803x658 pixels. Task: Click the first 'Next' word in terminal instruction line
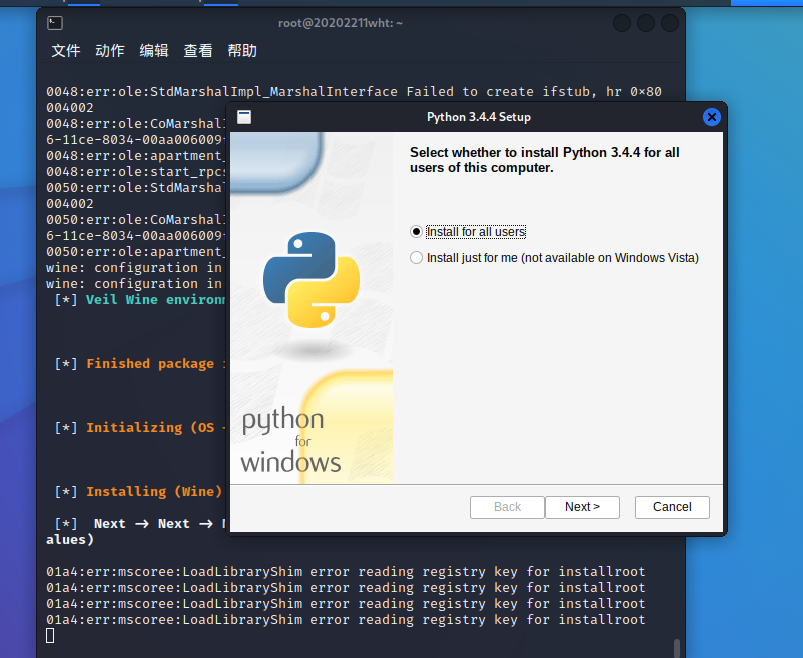110,523
